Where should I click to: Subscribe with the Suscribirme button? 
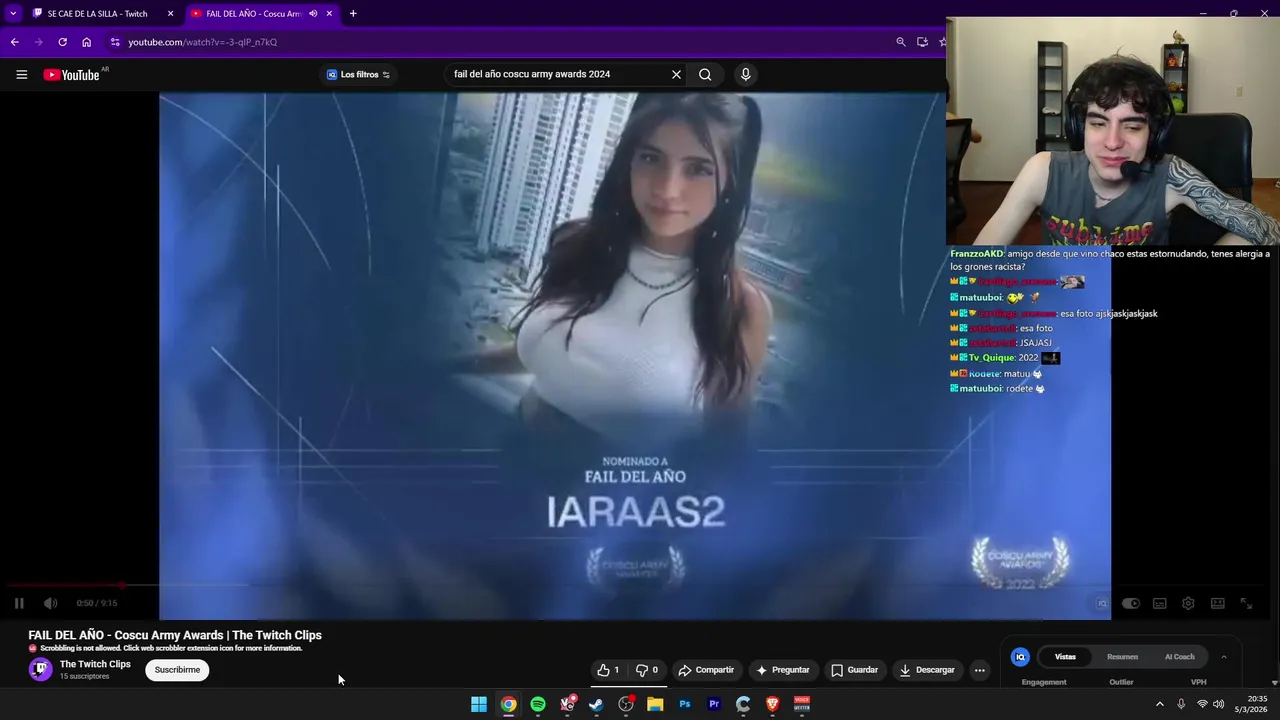(177, 670)
